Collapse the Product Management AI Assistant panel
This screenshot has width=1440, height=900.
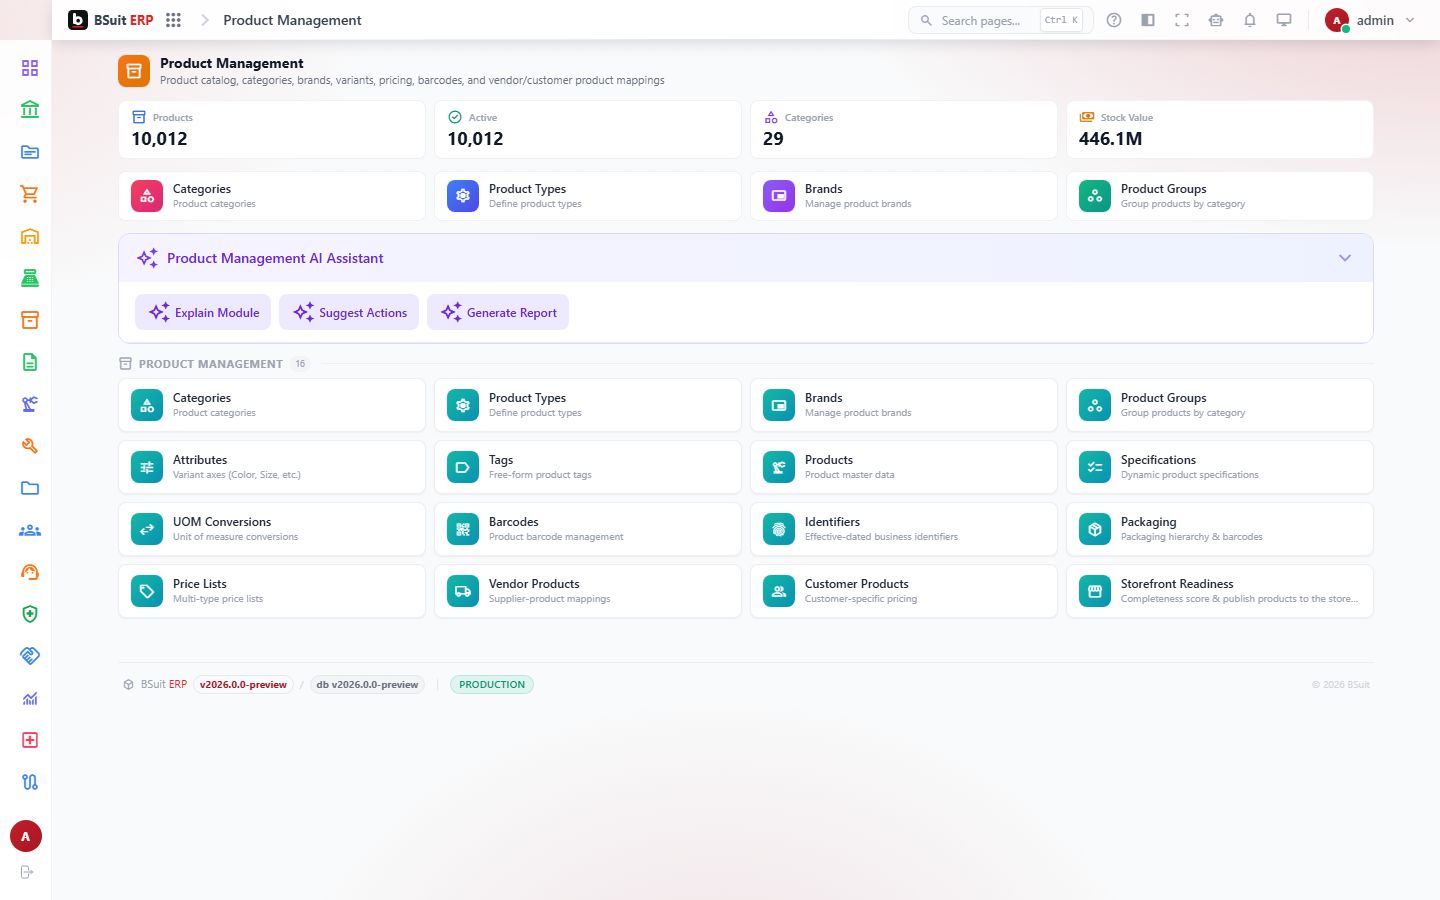(1345, 258)
